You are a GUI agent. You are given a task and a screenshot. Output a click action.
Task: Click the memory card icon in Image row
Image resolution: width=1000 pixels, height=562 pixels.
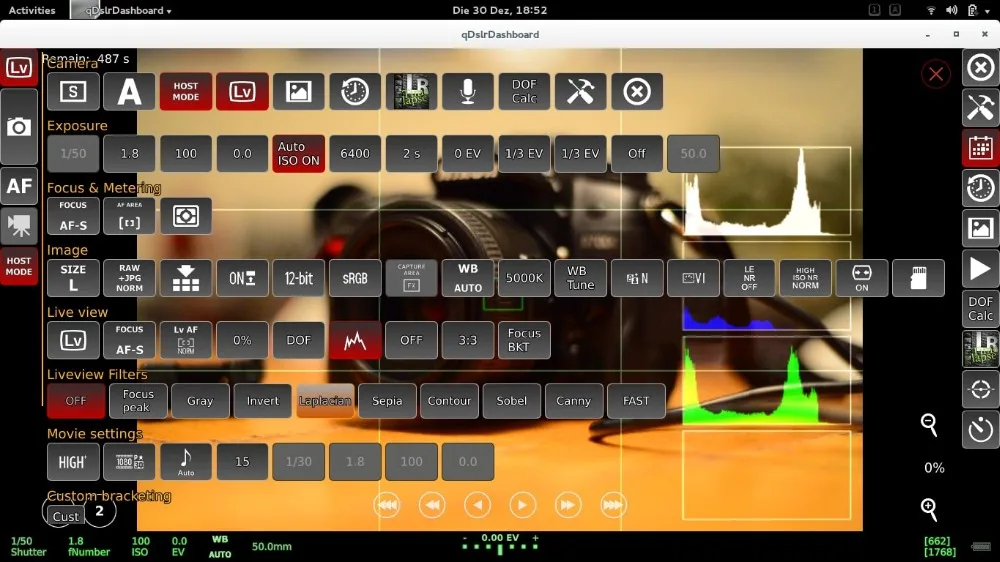(x=918, y=278)
